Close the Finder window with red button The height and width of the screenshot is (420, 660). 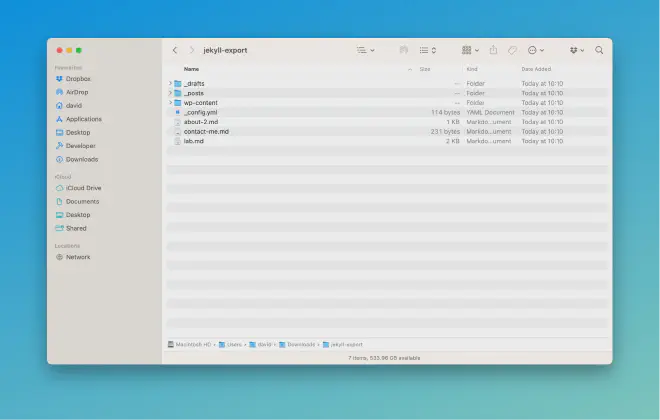tap(59, 50)
